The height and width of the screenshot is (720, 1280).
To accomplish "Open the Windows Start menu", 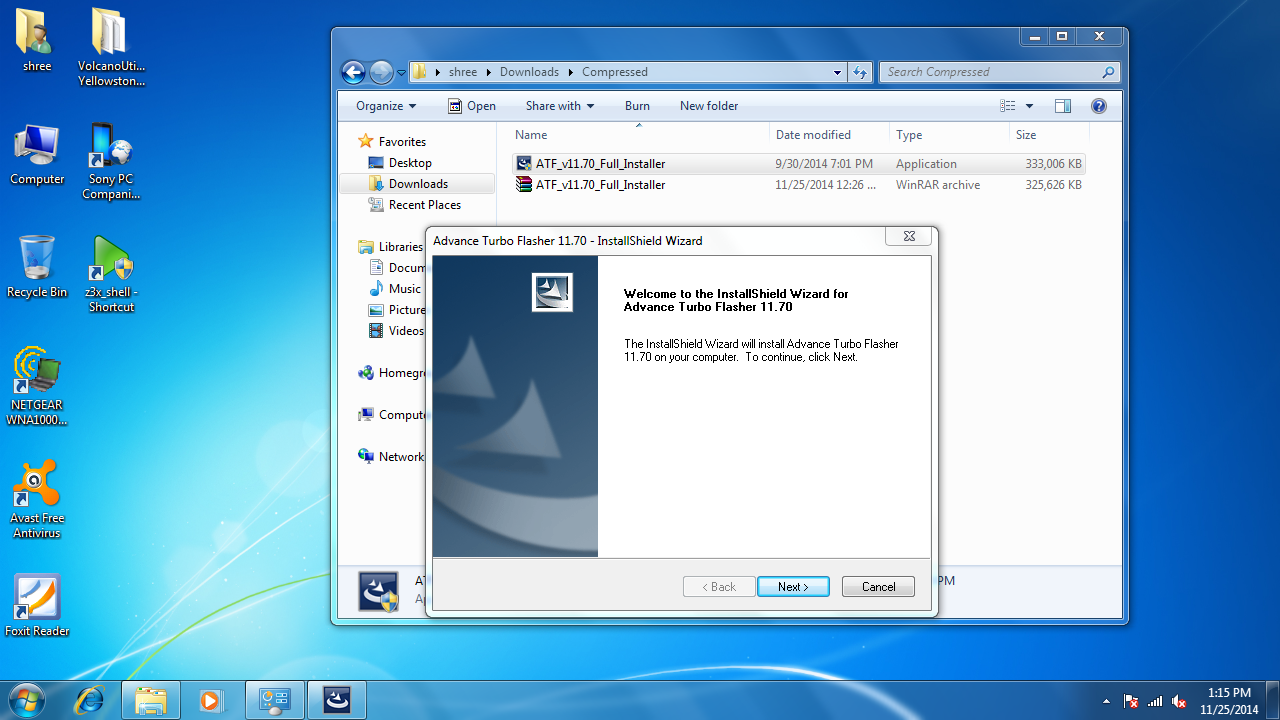I will pos(25,699).
